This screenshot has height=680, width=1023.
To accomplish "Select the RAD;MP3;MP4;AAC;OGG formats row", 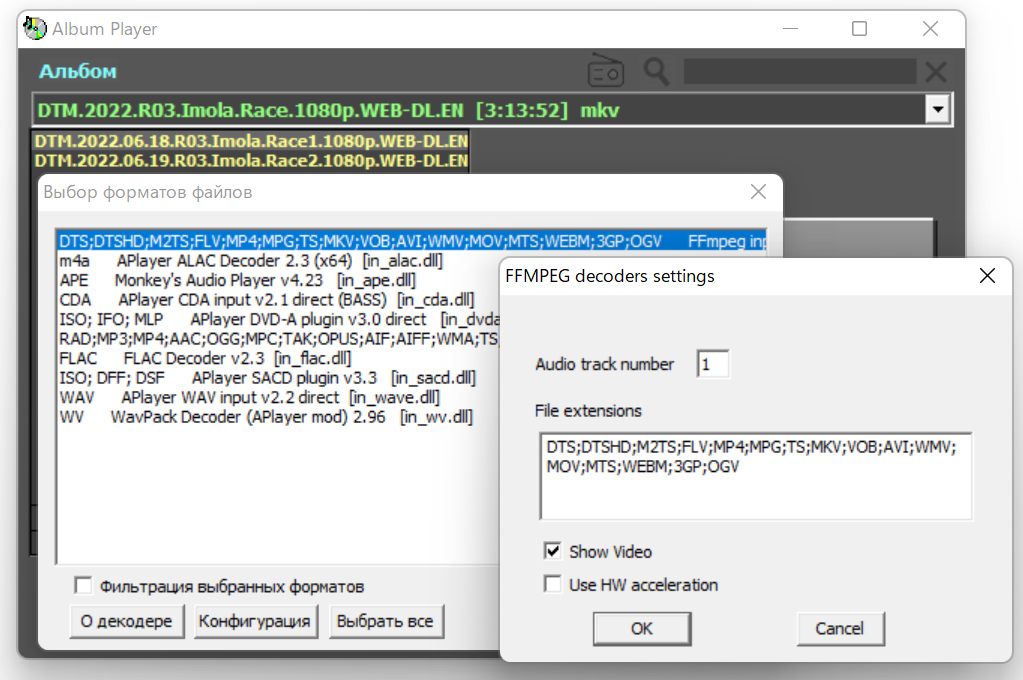I will pyautogui.click(x=279, y=339).
